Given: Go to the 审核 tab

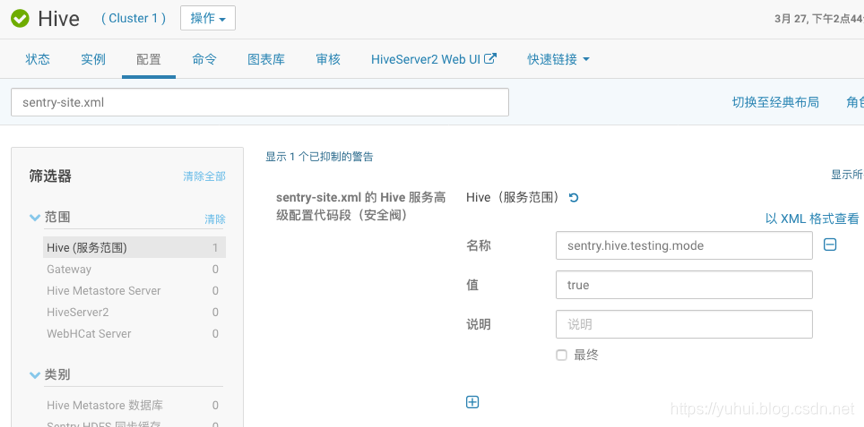Looking at the screenshot, I should pos(328,59).
